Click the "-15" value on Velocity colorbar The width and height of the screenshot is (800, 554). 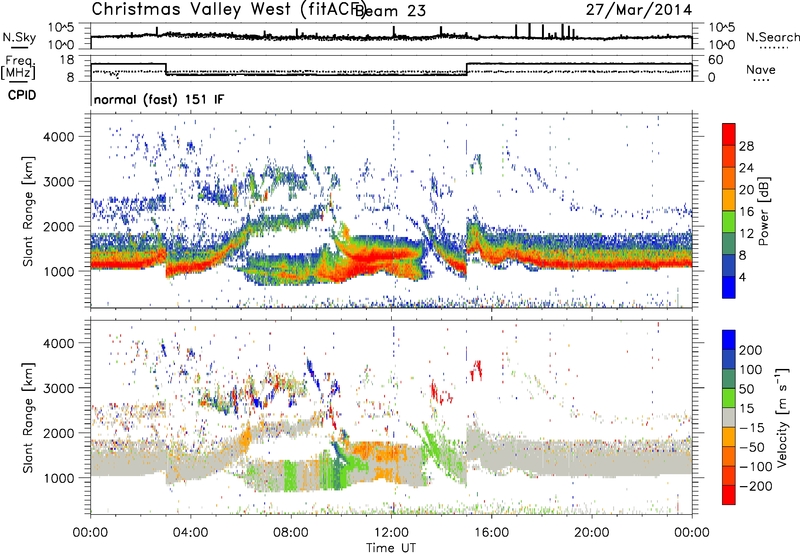(x=751, y=428)
